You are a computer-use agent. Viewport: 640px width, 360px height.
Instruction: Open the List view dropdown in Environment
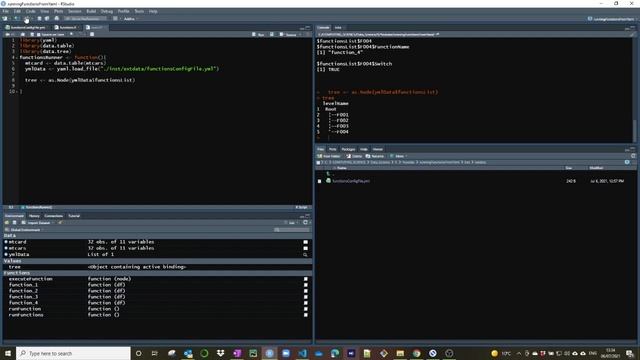coord(291,223)
